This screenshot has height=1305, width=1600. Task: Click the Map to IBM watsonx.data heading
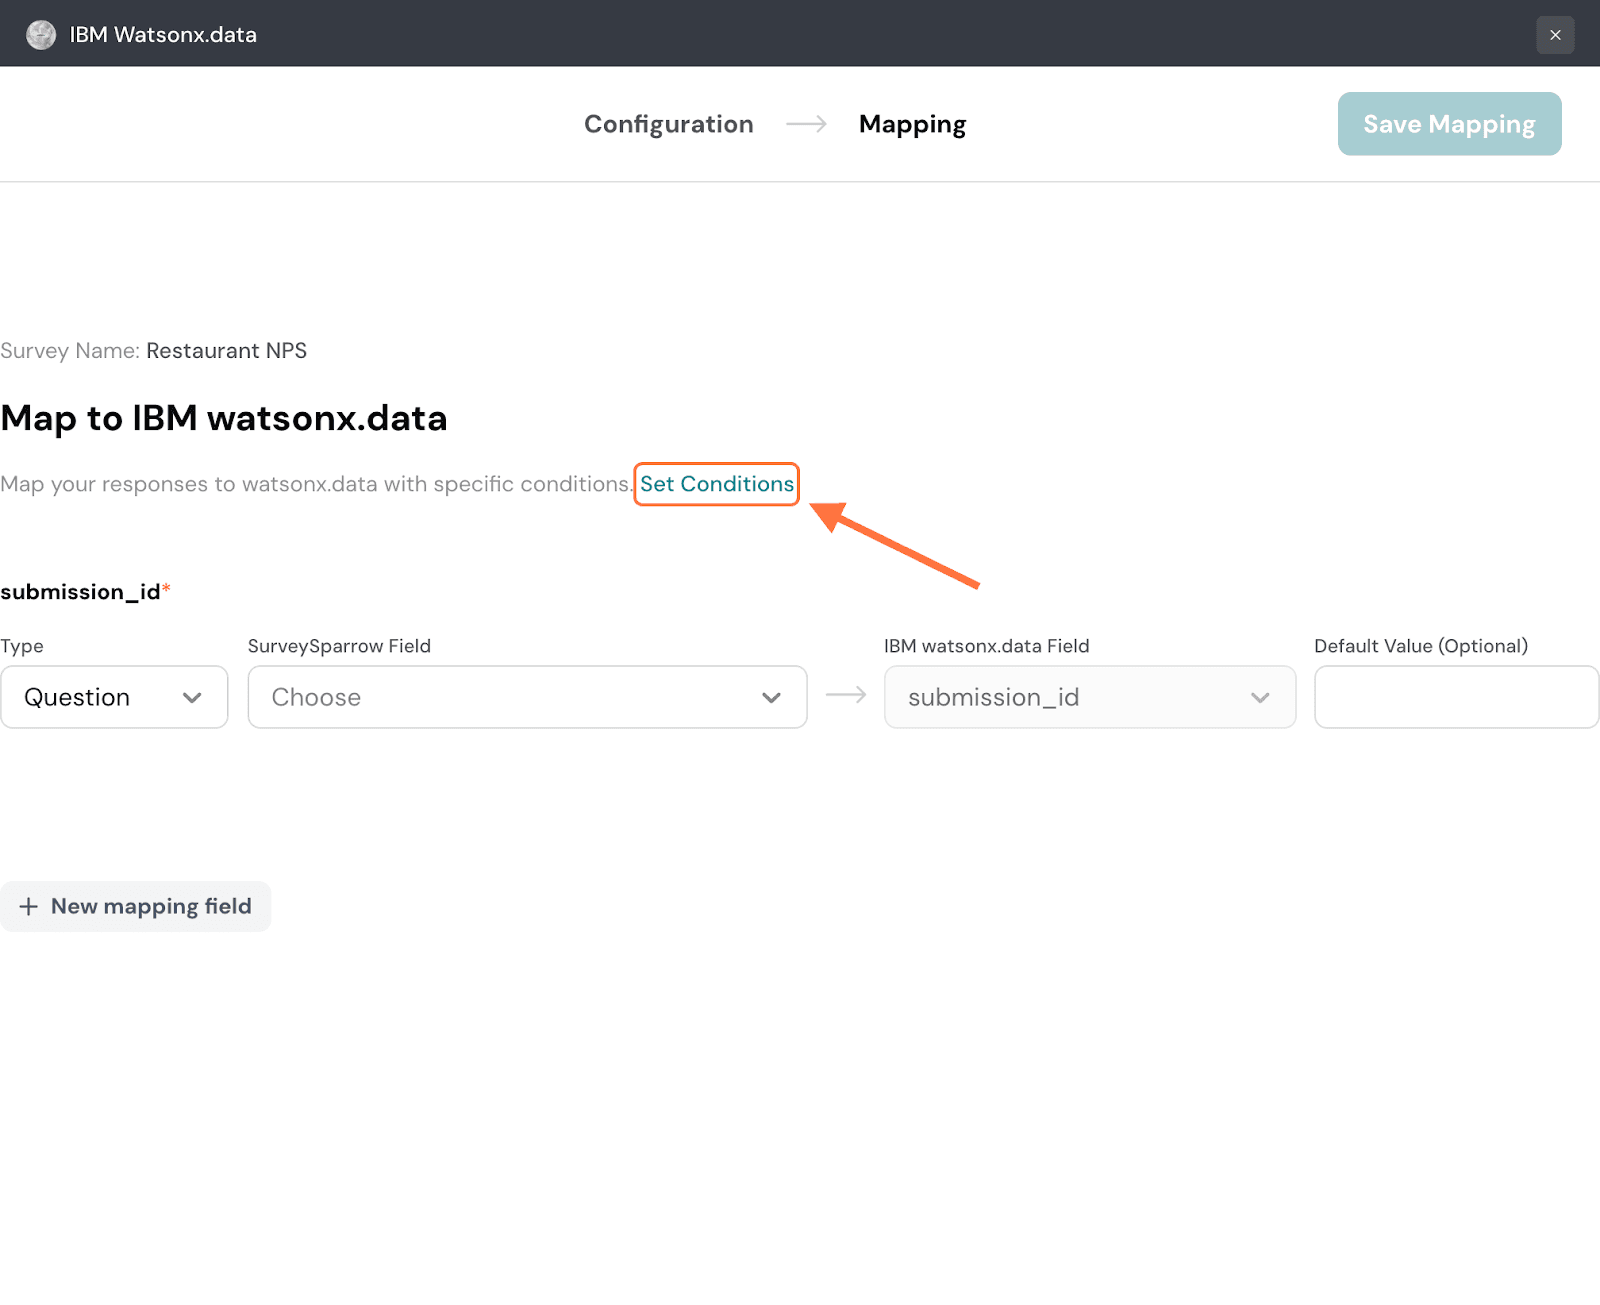(224, 418)
